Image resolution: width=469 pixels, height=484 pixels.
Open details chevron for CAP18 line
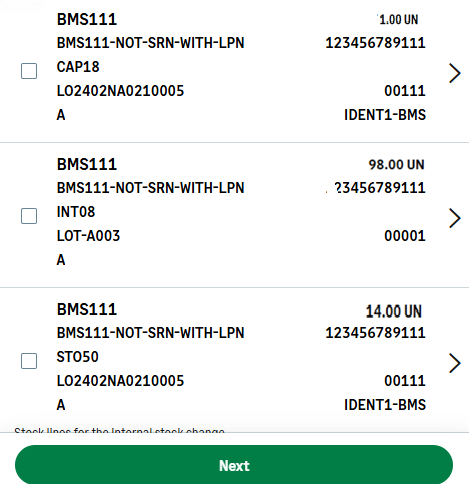pos(455,73)
